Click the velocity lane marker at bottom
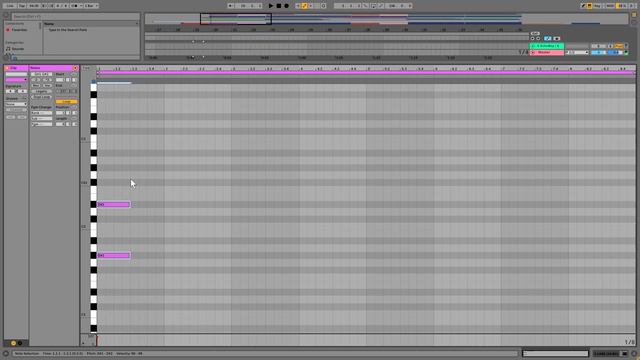 (97, 340)
